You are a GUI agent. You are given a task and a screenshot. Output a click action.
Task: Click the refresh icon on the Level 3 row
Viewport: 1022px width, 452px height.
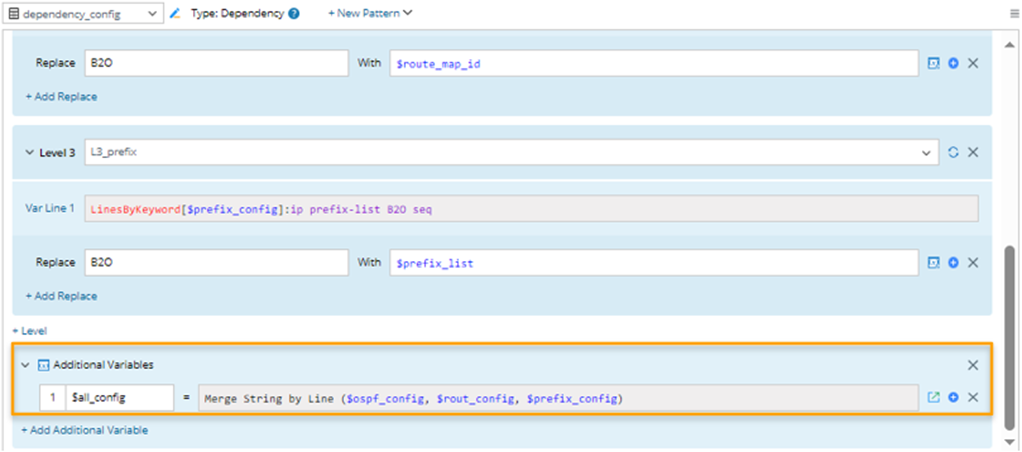[953, 152]
